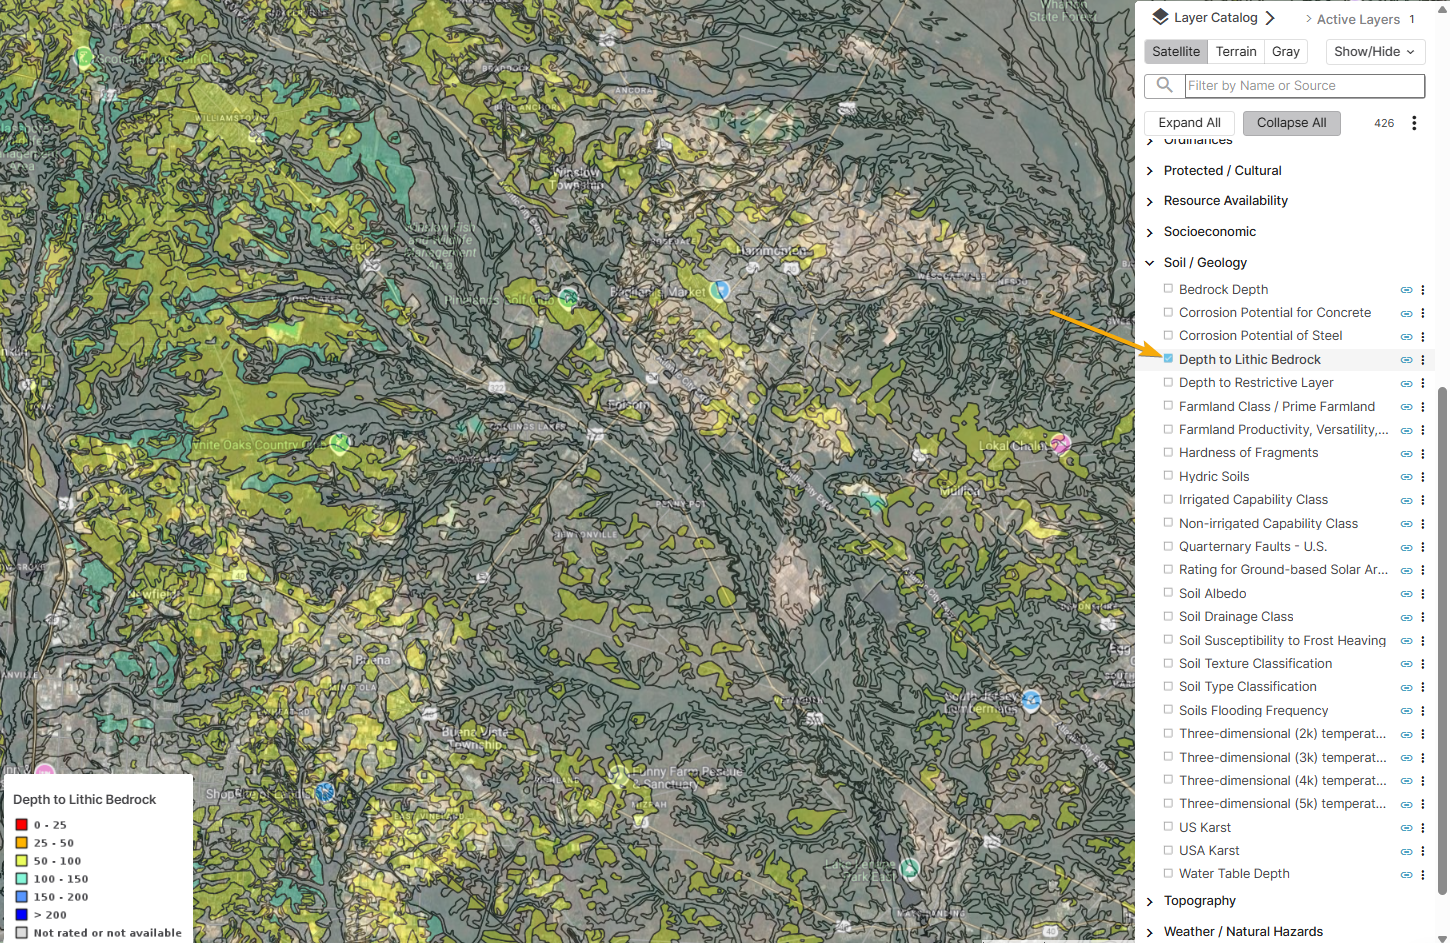Click the link icon for Soil Albedo
The width and height of the screenshot is (1450, 943).
click(x=1406, y=593)
